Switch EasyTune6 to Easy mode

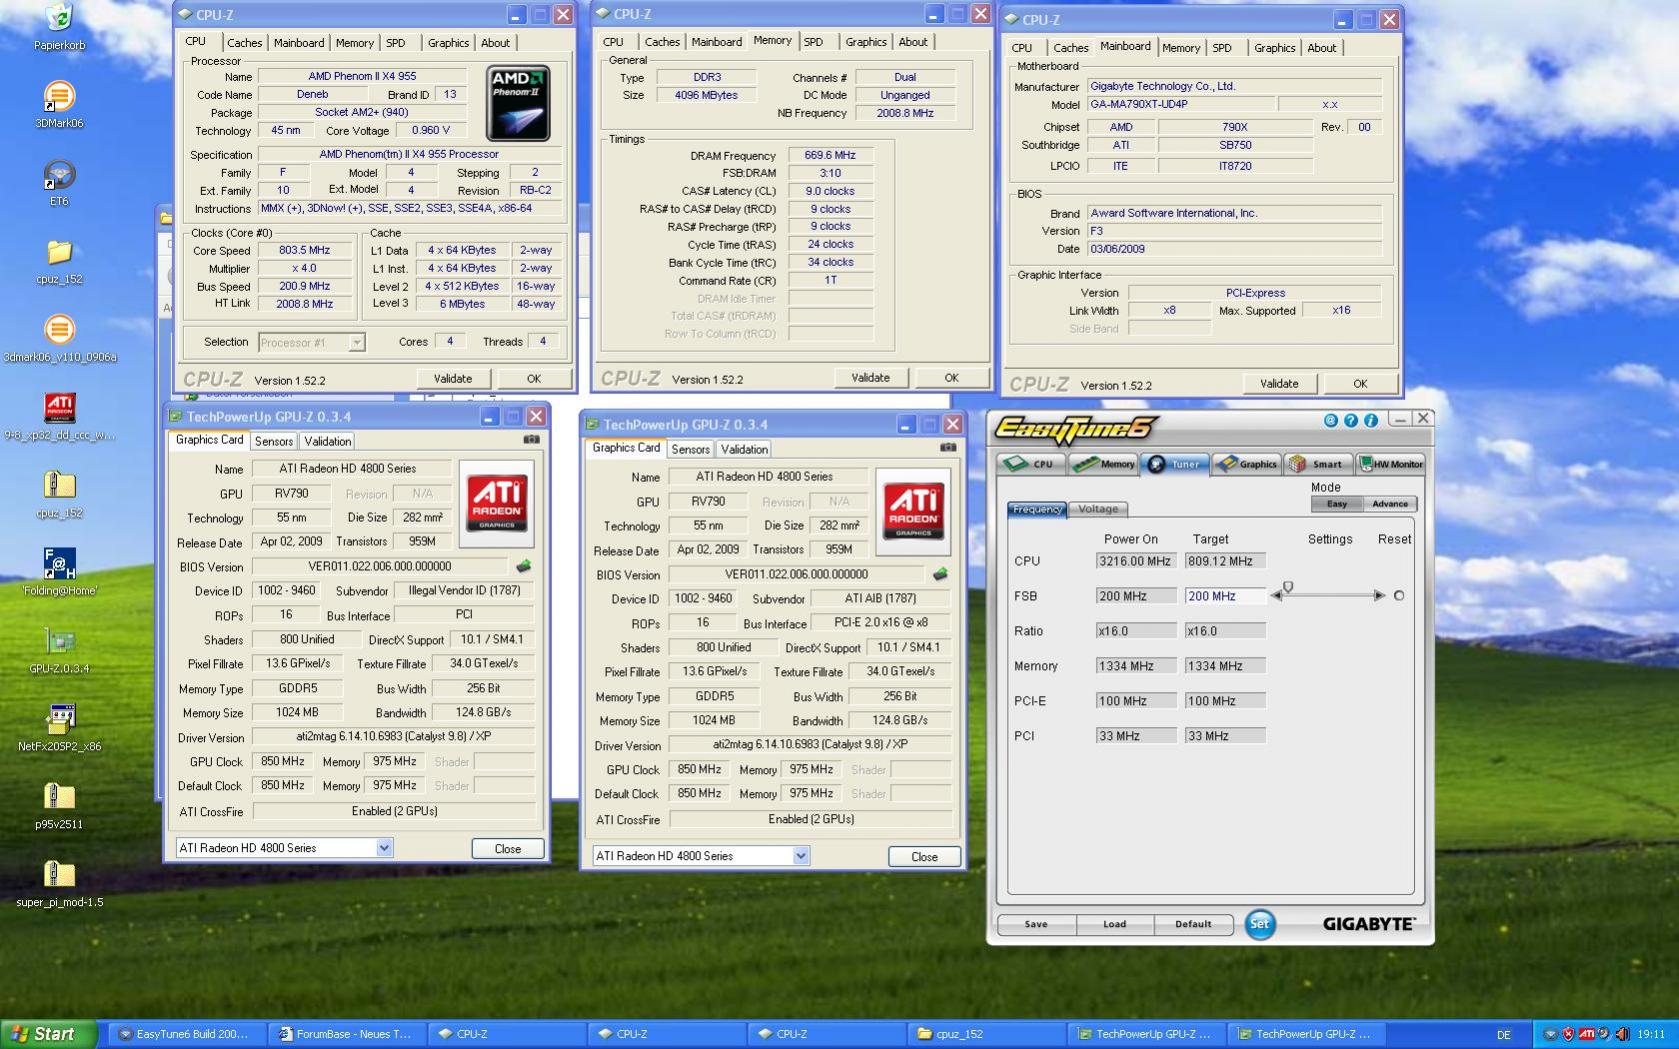[1337, 504]
